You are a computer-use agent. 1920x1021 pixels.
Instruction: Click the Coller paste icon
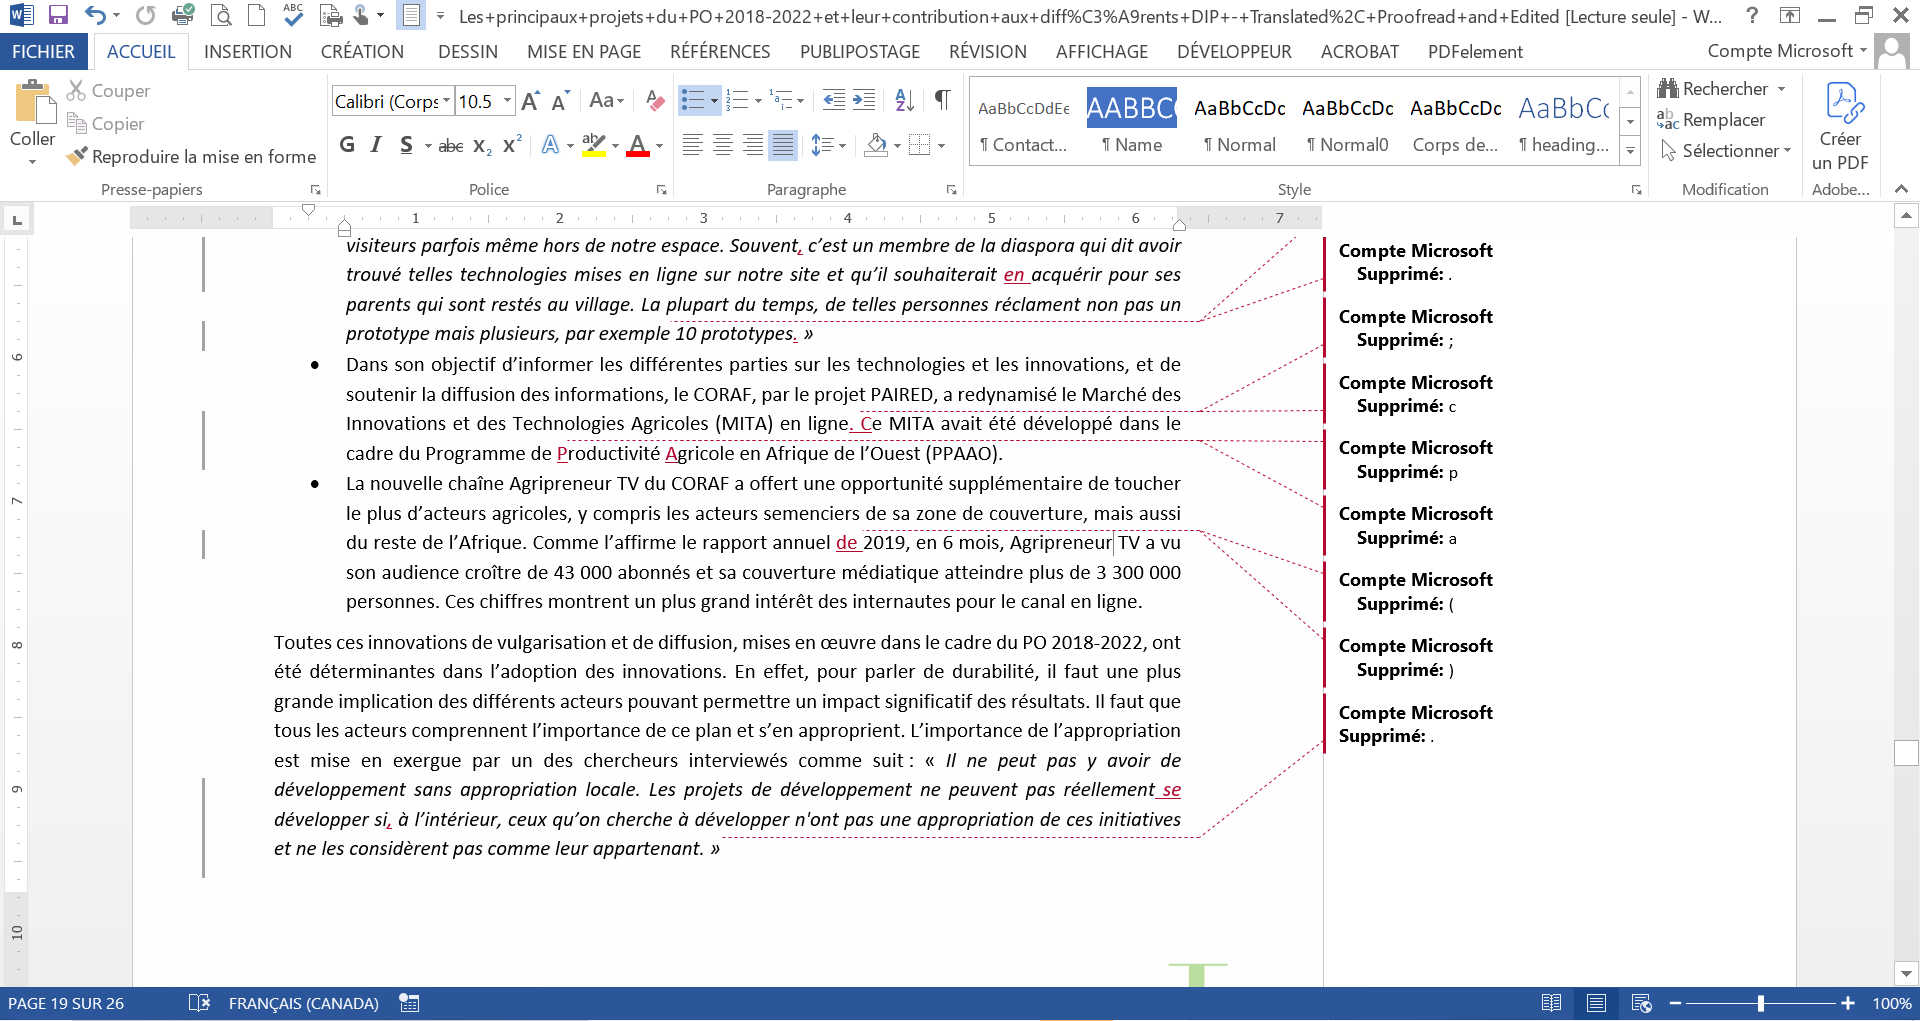(33, 103)
